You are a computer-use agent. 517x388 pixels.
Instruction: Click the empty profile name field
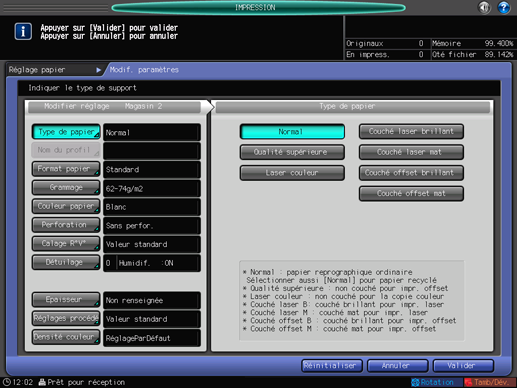pos(152,151)
